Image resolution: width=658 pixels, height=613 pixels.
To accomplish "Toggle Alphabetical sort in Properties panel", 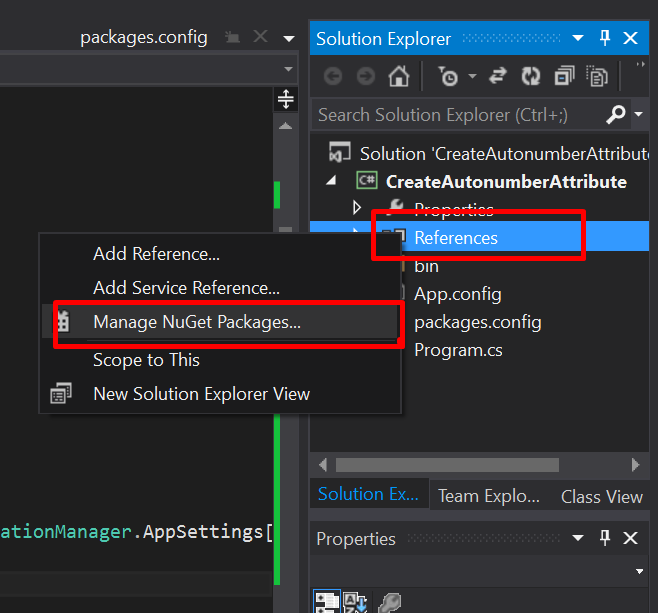I will point(356,602).
